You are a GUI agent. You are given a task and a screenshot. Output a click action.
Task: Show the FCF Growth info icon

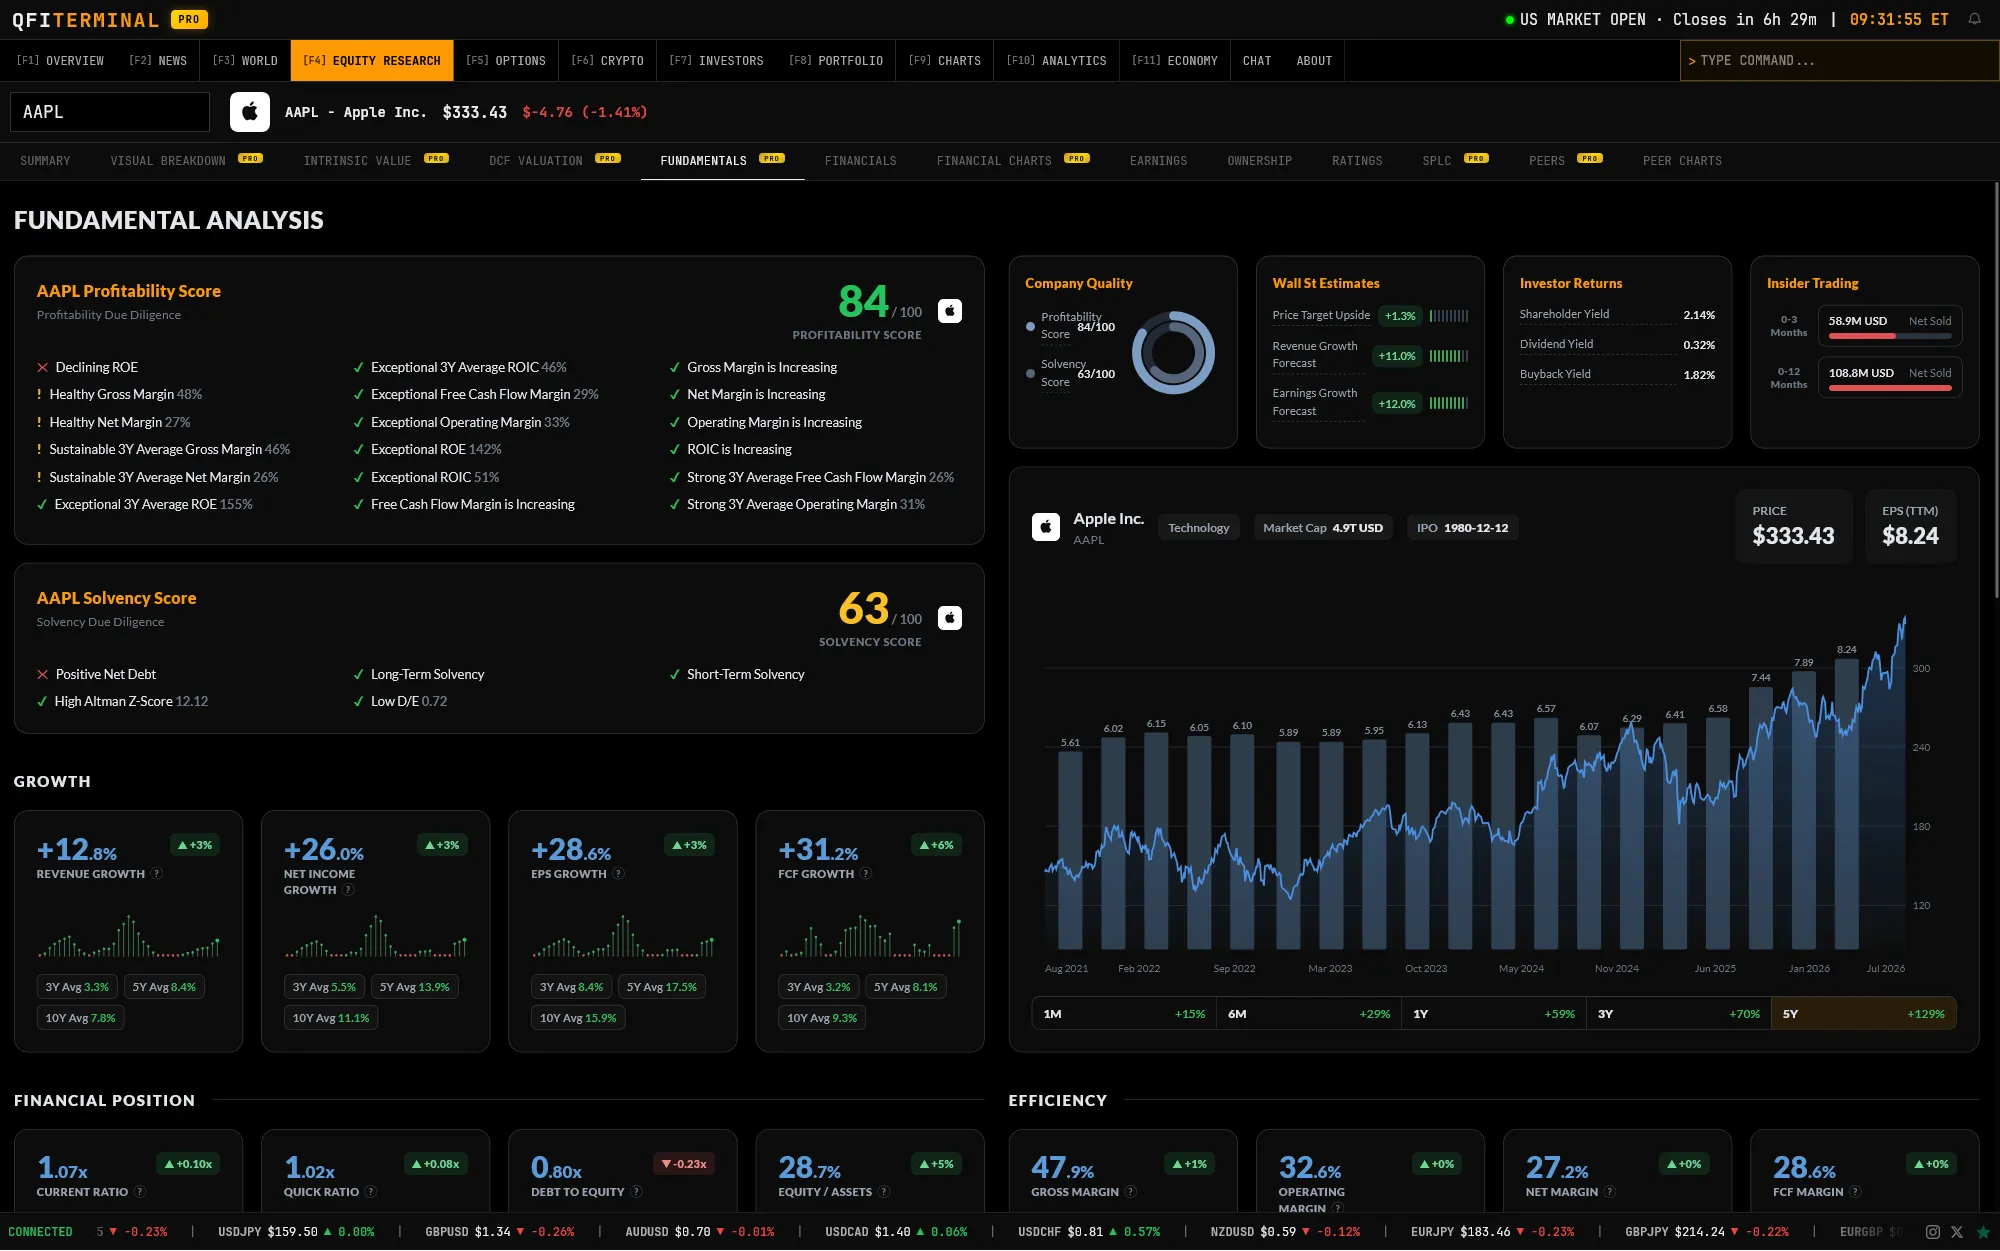click(866, 874)
